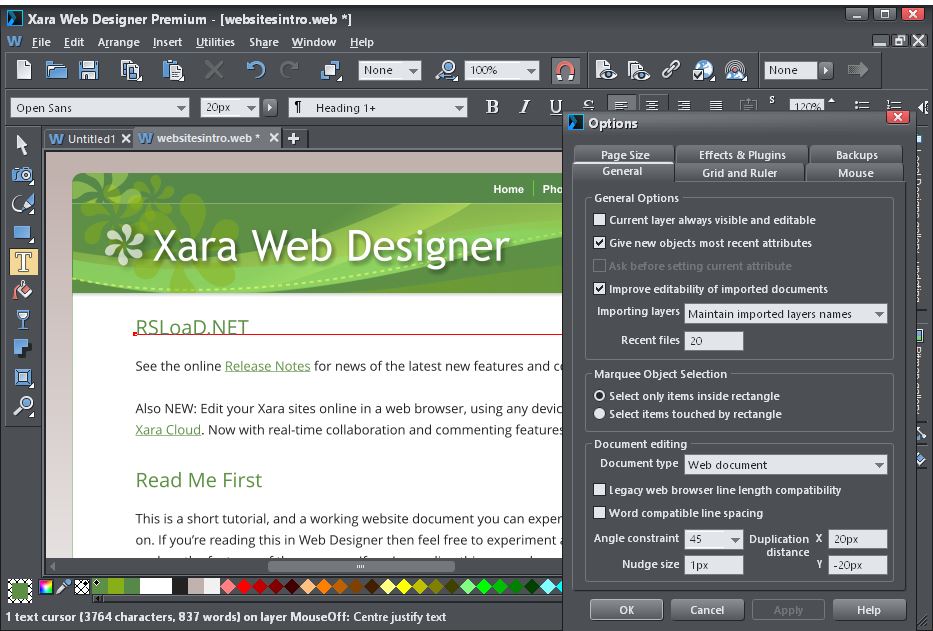This screenshot has width=933, height=631.
Task: Click the Undo arrow icon
Action: (256, 70)
